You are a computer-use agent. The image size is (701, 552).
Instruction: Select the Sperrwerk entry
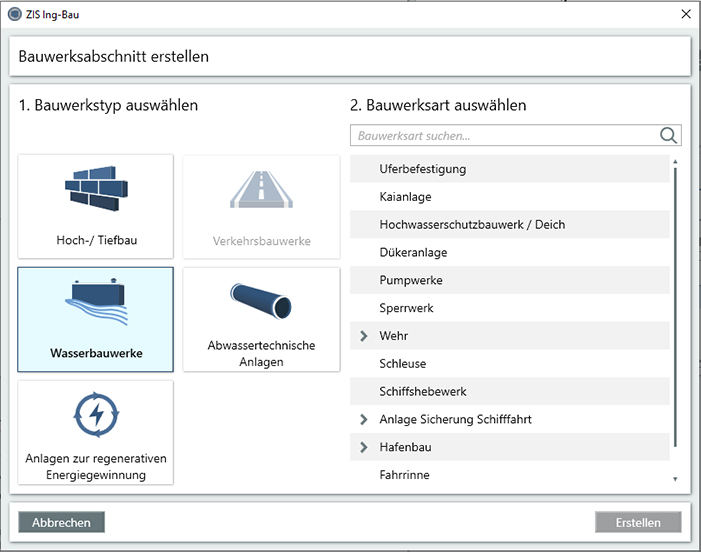510,308
